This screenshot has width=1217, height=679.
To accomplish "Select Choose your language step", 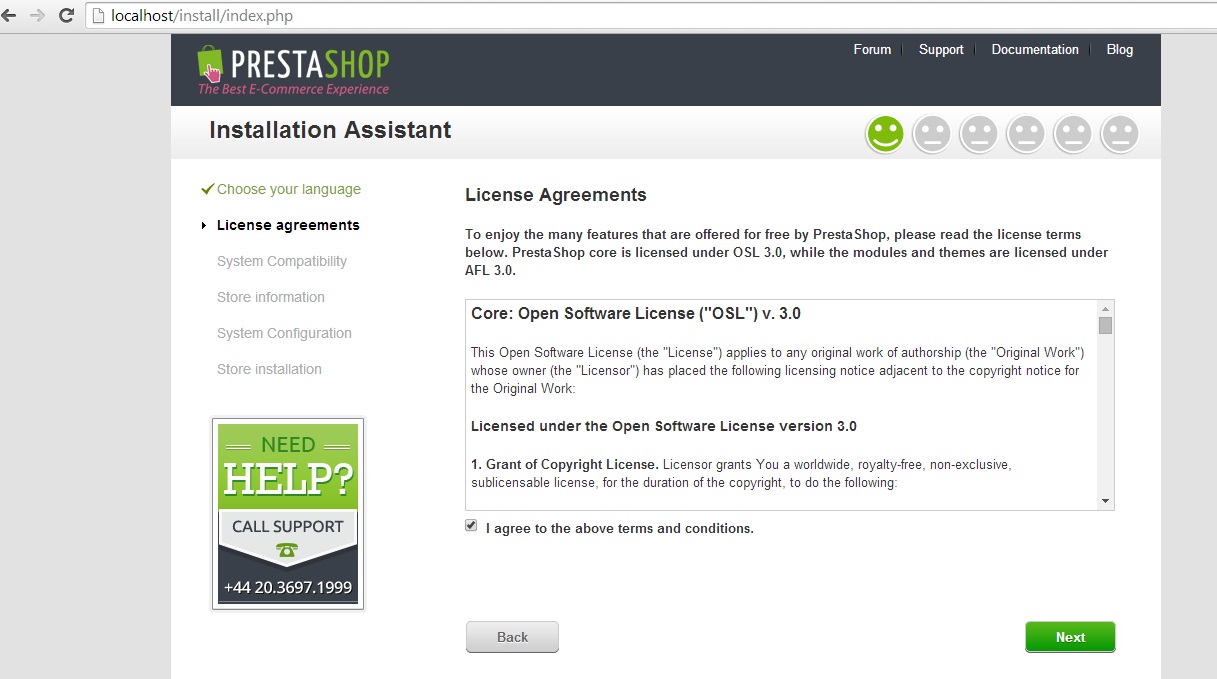I will [x=289, y=189].
